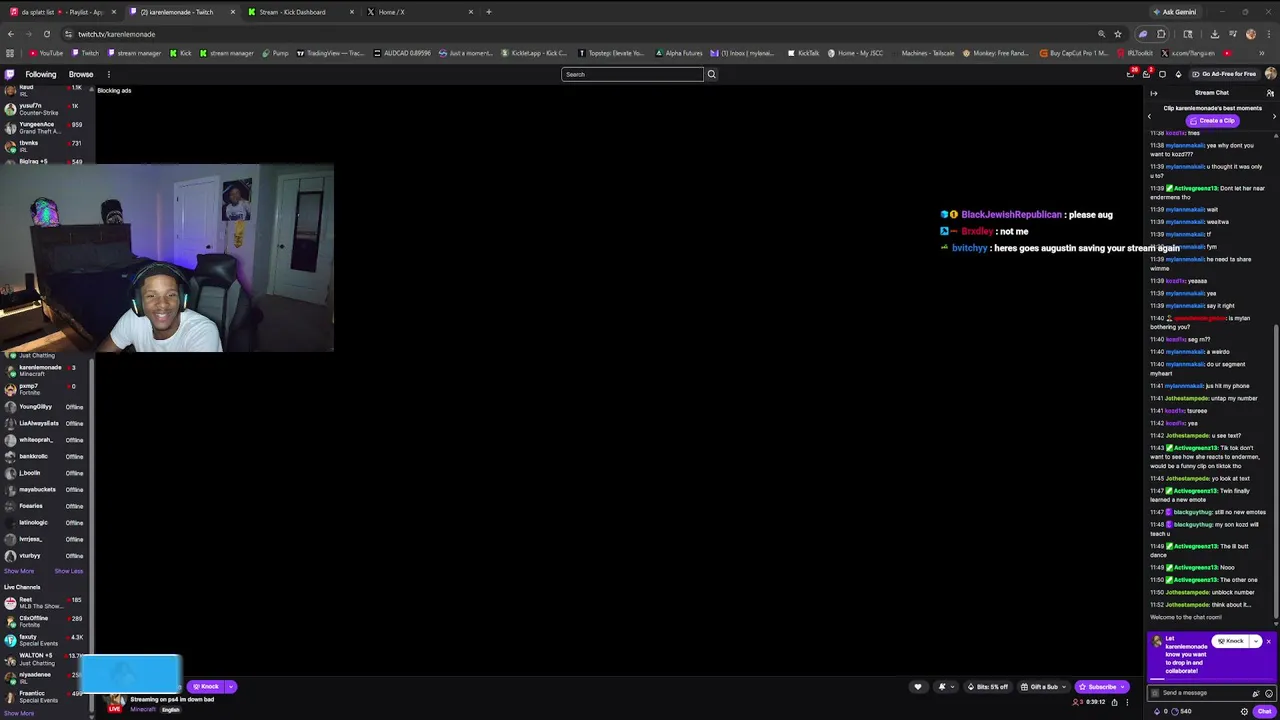1280x720 pixels.
Task: Open the three-dot More menu beside Browse
Action: coord(108,74)
